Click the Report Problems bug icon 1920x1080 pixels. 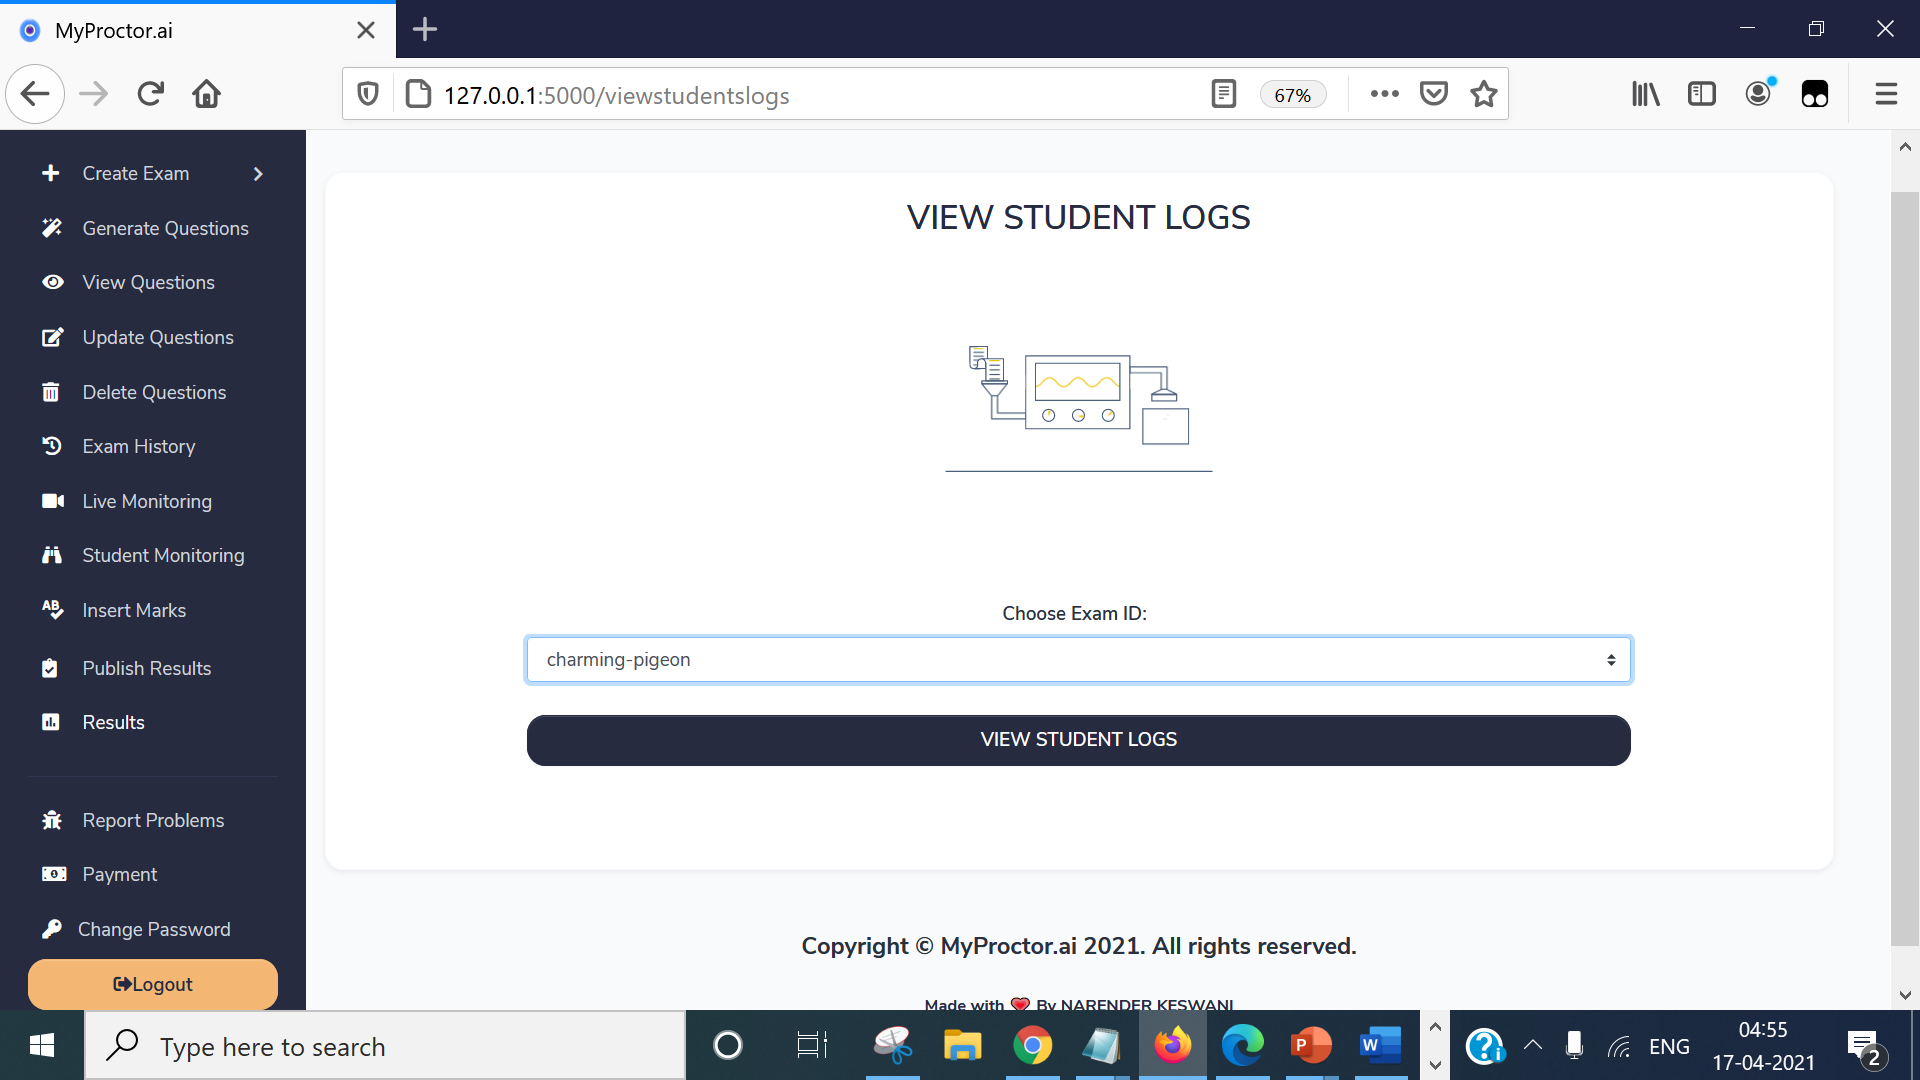pyautogui.click(x=52, y=820)
